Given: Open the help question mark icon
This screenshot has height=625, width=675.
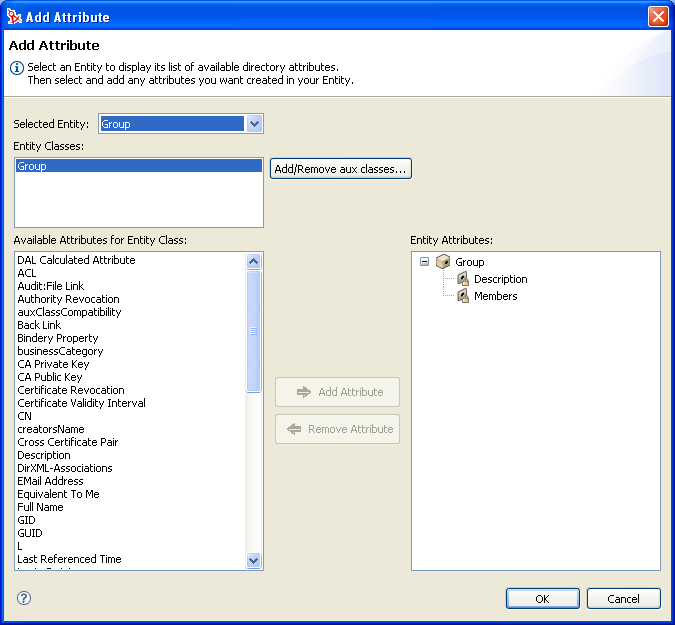Looking at the screenshot, I should coord(24,598).
